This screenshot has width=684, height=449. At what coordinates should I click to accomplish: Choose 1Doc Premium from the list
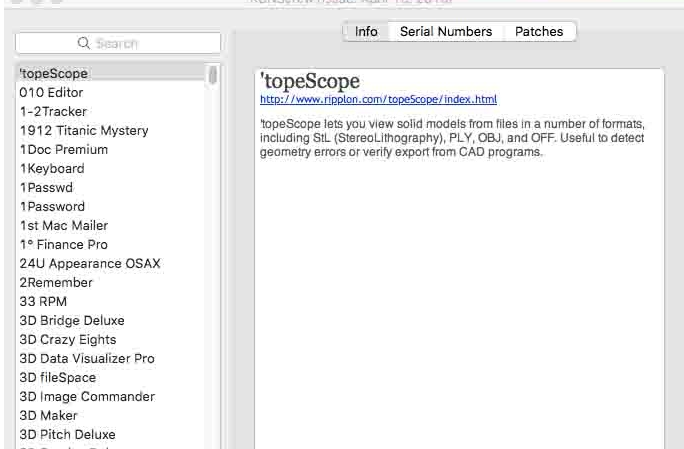point(111,149)
